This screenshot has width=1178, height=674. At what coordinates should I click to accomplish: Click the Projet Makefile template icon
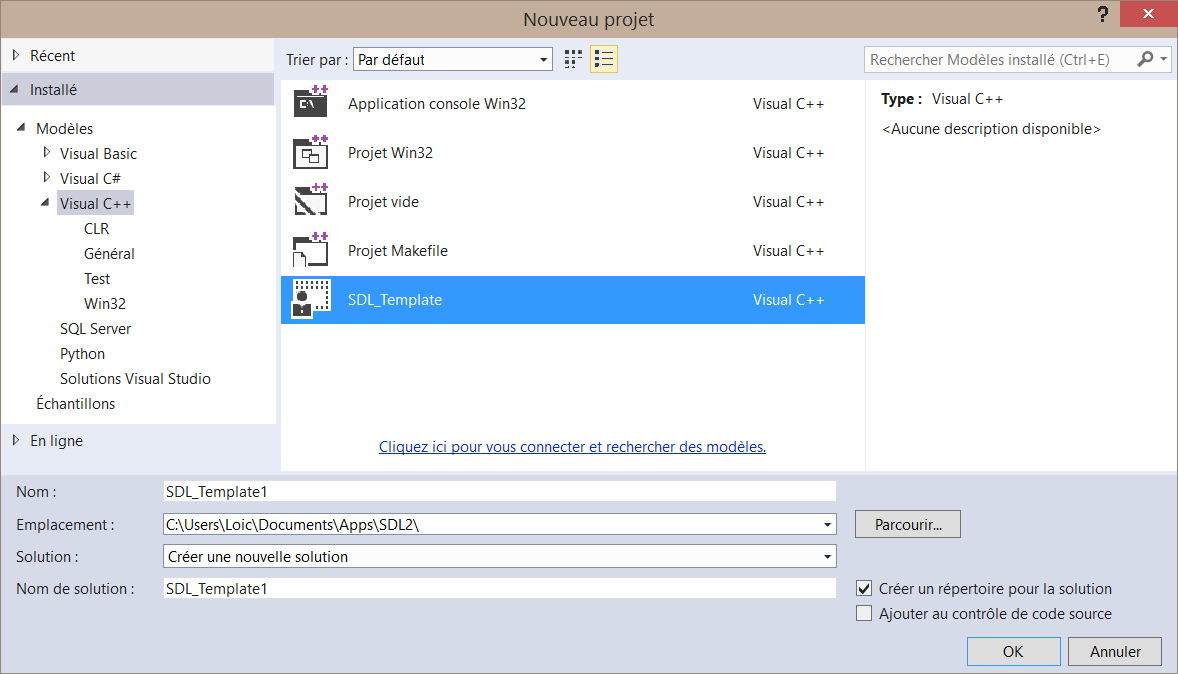(x=310, y=251)
